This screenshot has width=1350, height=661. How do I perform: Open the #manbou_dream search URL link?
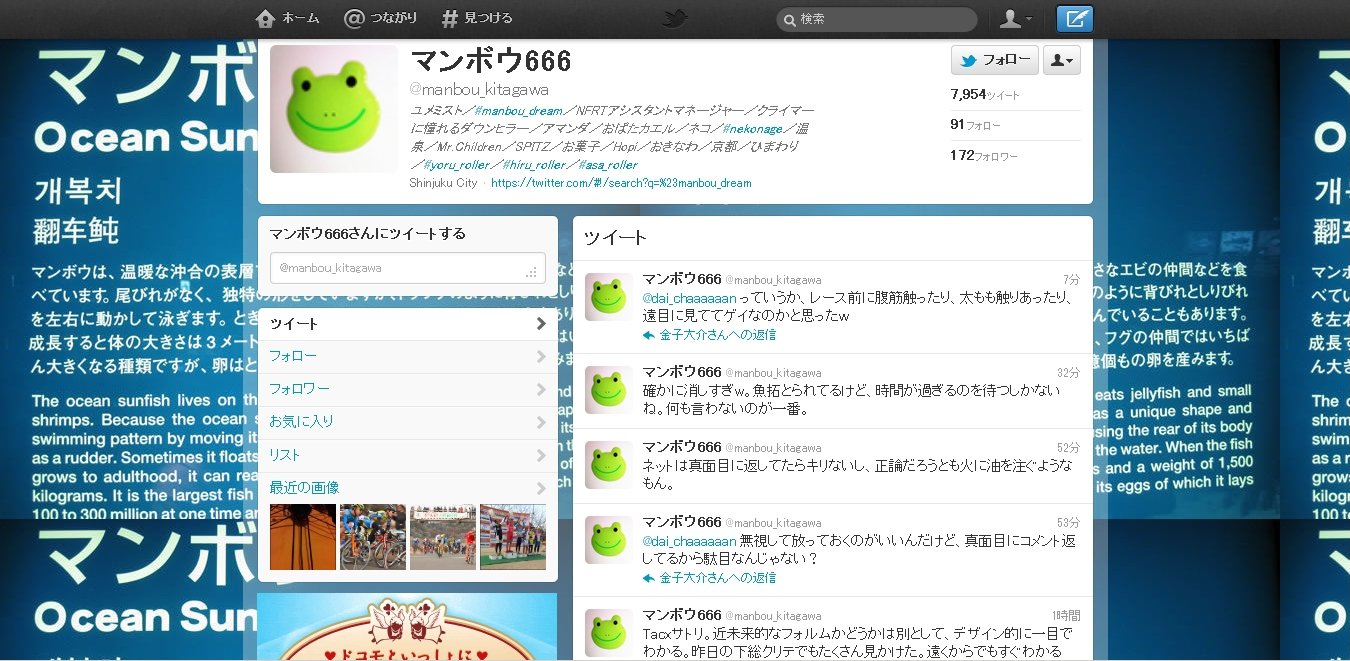point(621,184)
